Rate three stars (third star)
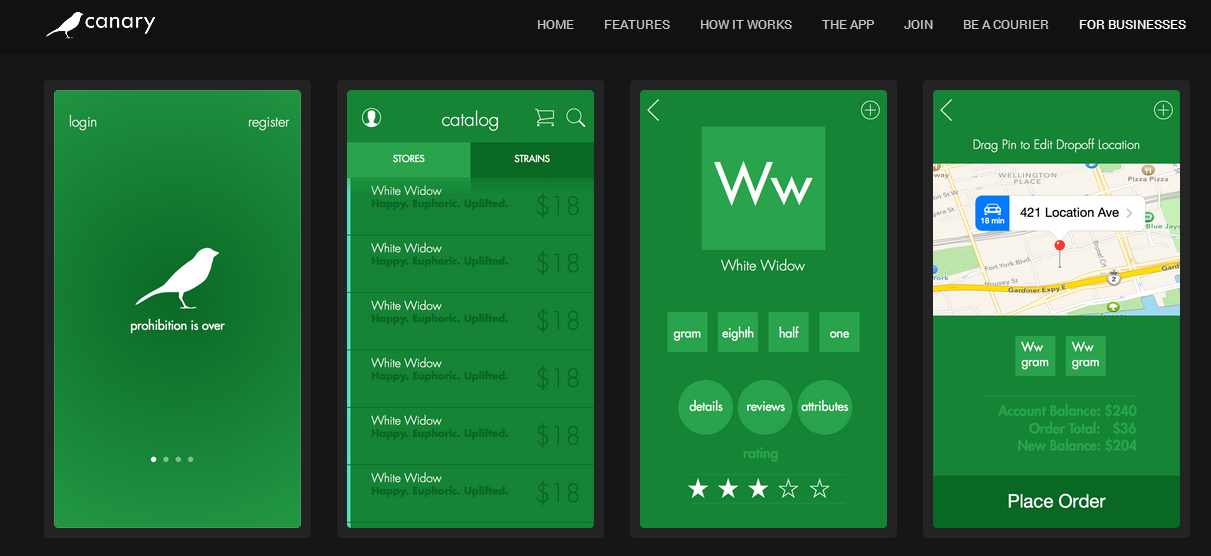1211x556 pixels. [x=758, y=489]
